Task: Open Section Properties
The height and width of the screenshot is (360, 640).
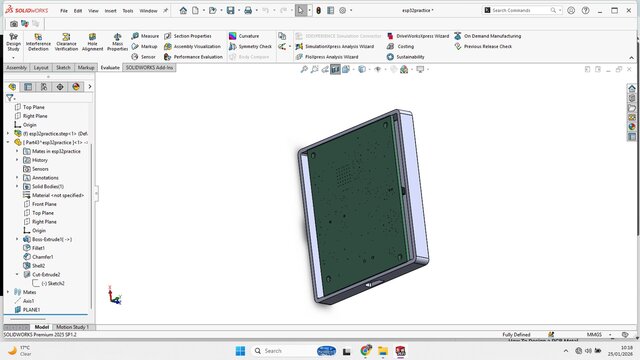Action: (188, 36)
